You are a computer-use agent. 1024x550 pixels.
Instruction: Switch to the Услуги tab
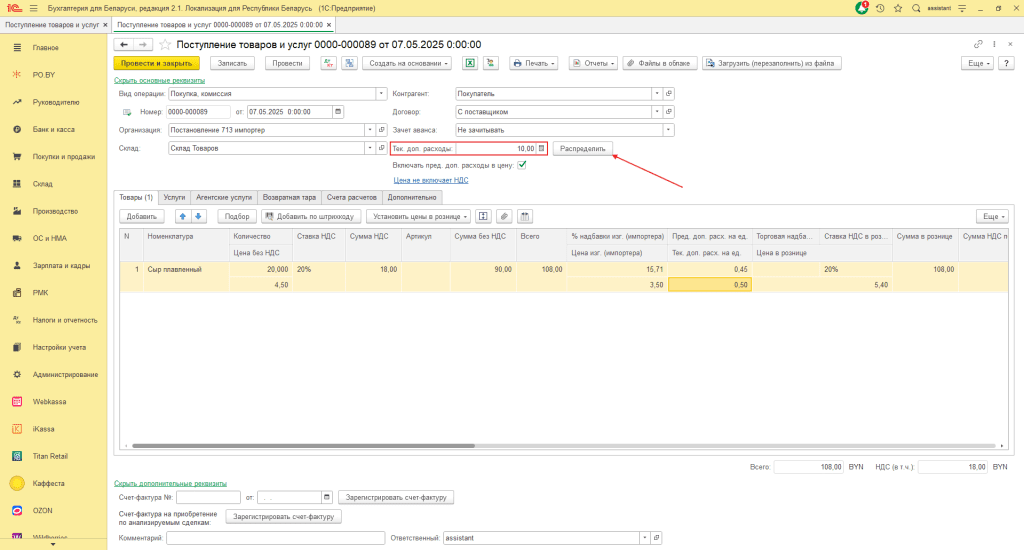click(174, 198)
